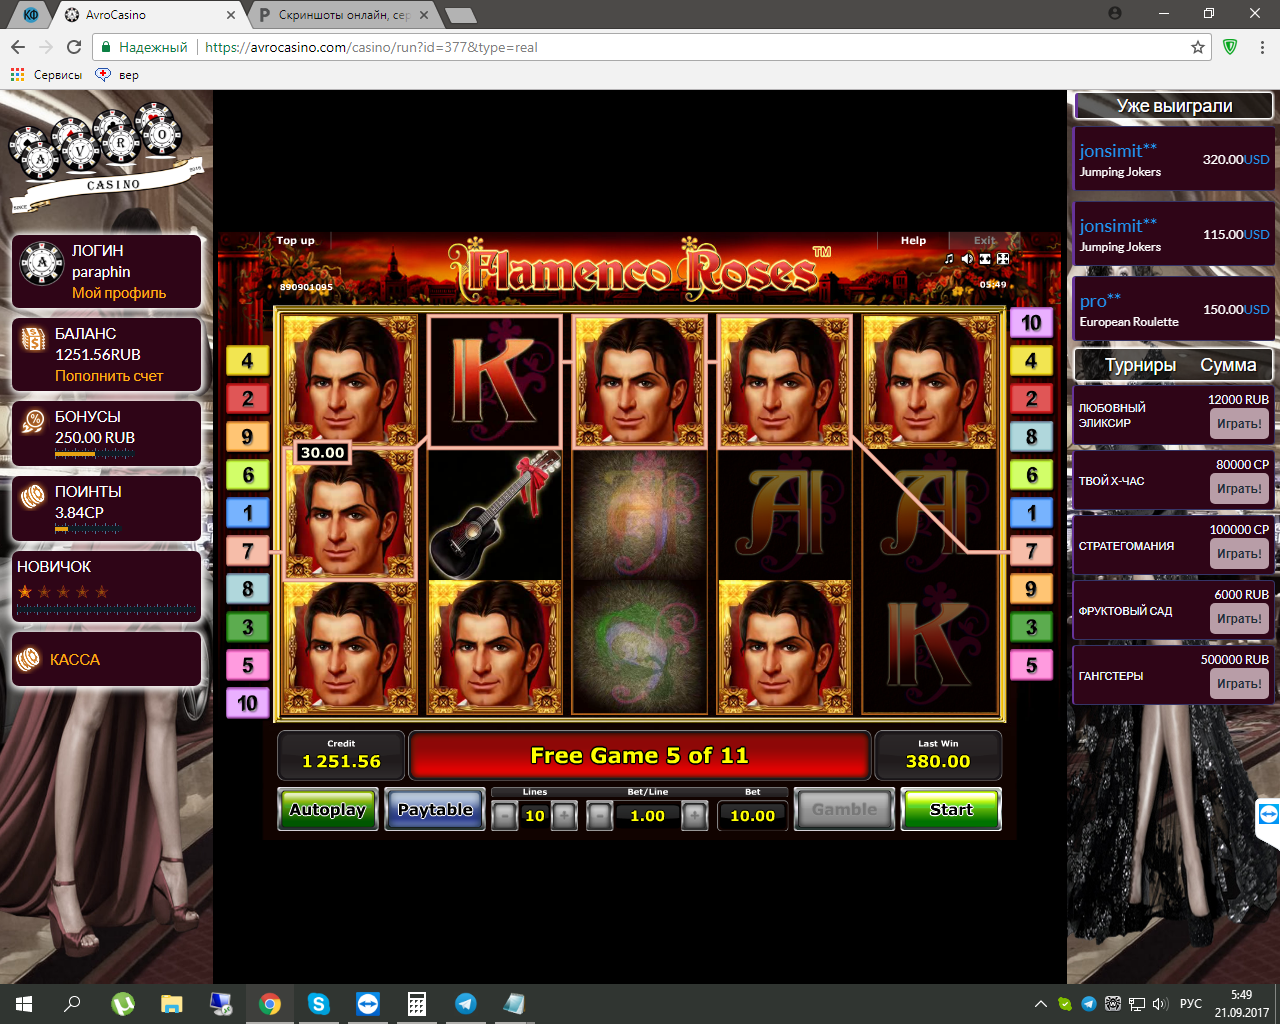The width and height of the screenshot is (1280, 1024).
Task: Open the вер bookmark
Action: 117,75
